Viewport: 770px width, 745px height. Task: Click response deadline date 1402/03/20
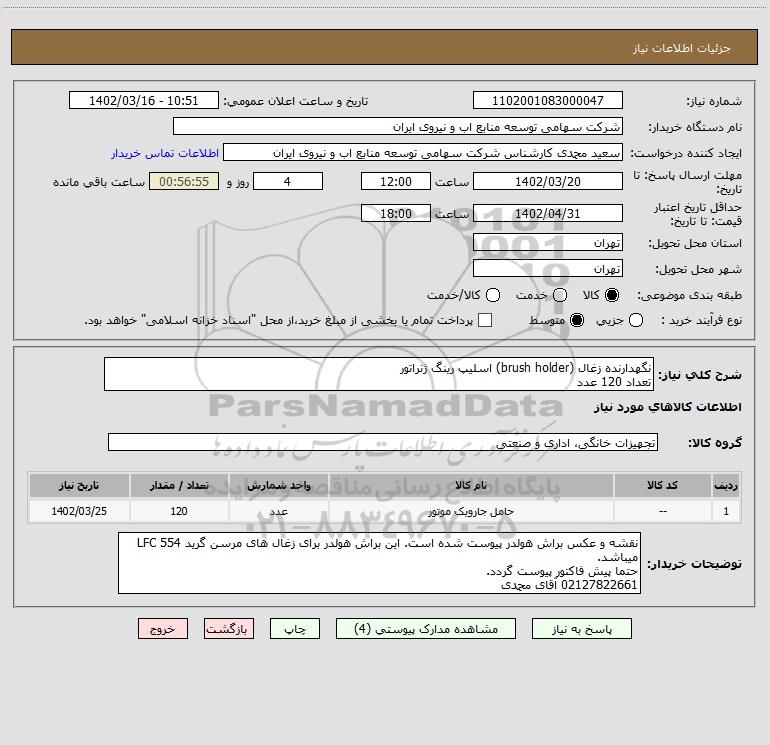(548, 181)
